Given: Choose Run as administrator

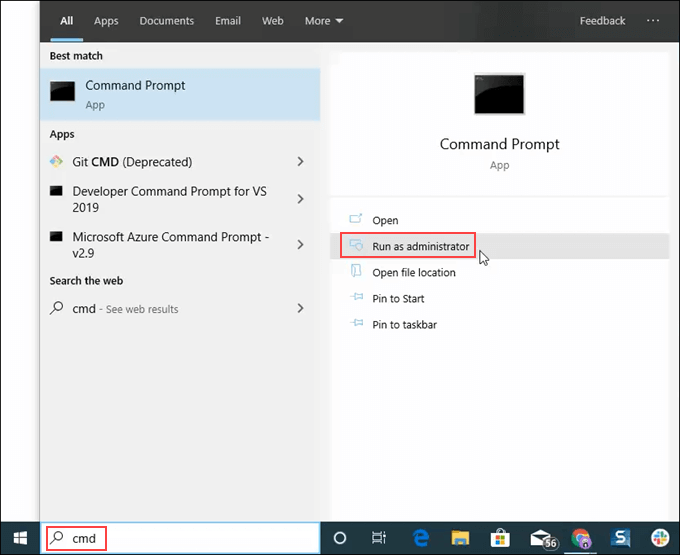Looking at the screenshot, I should (499, 246).
